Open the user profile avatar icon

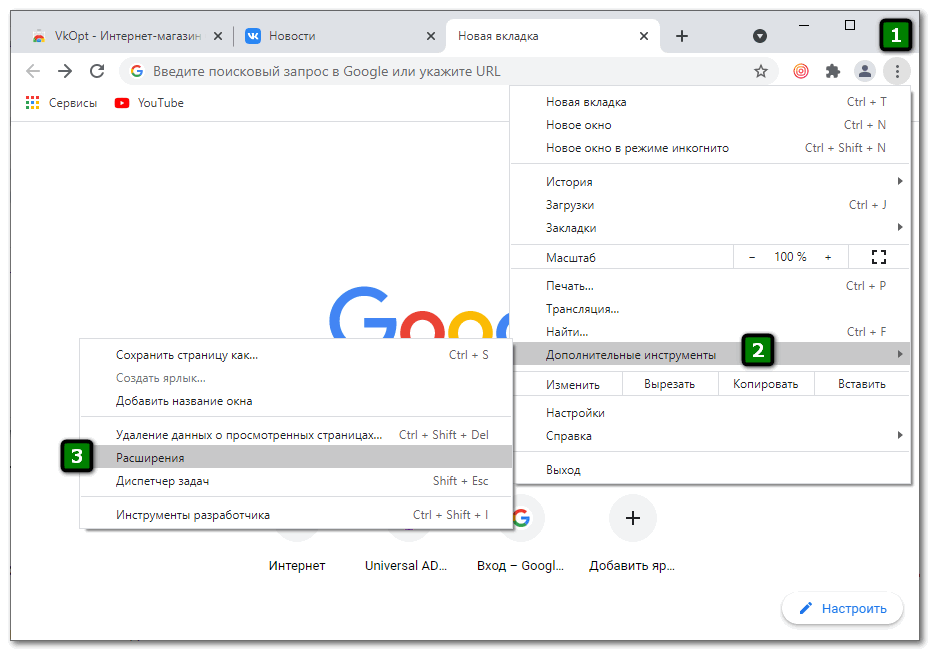tap(865, 72)
